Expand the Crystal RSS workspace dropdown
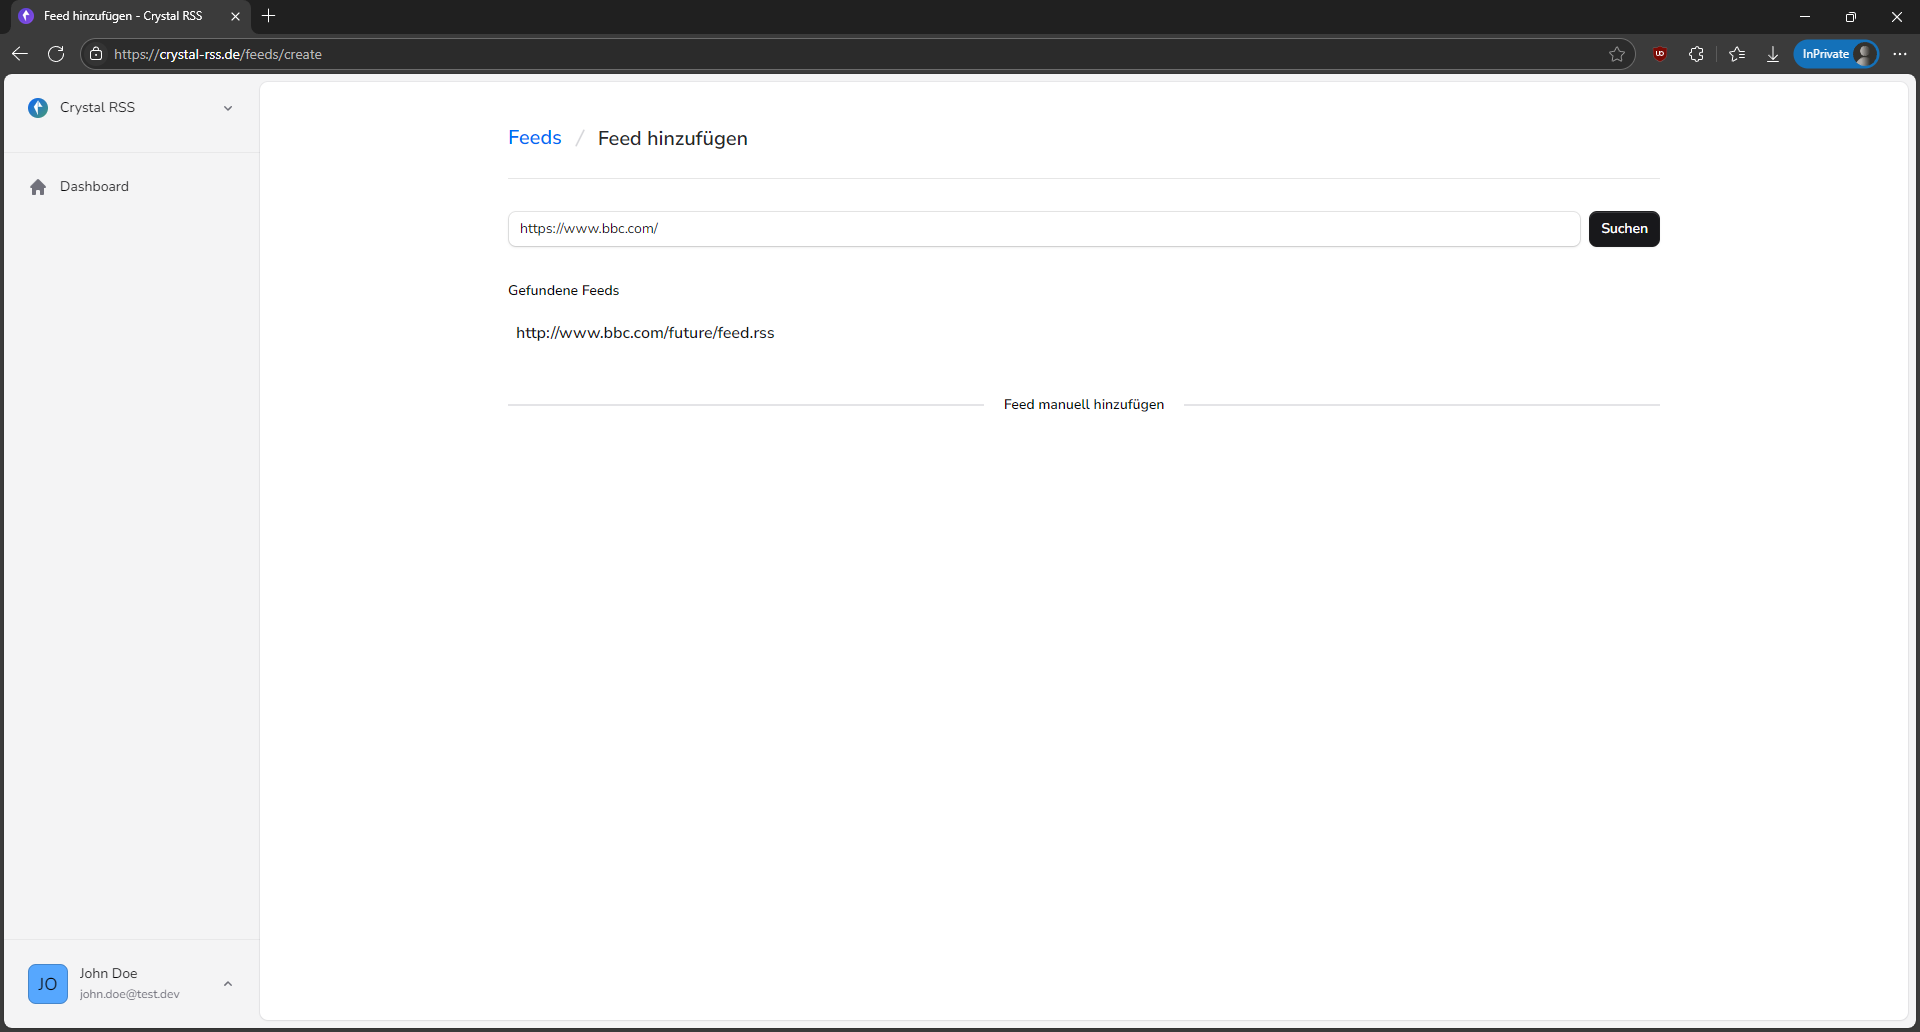The image size is (1920, 1032). click(228, 108)
